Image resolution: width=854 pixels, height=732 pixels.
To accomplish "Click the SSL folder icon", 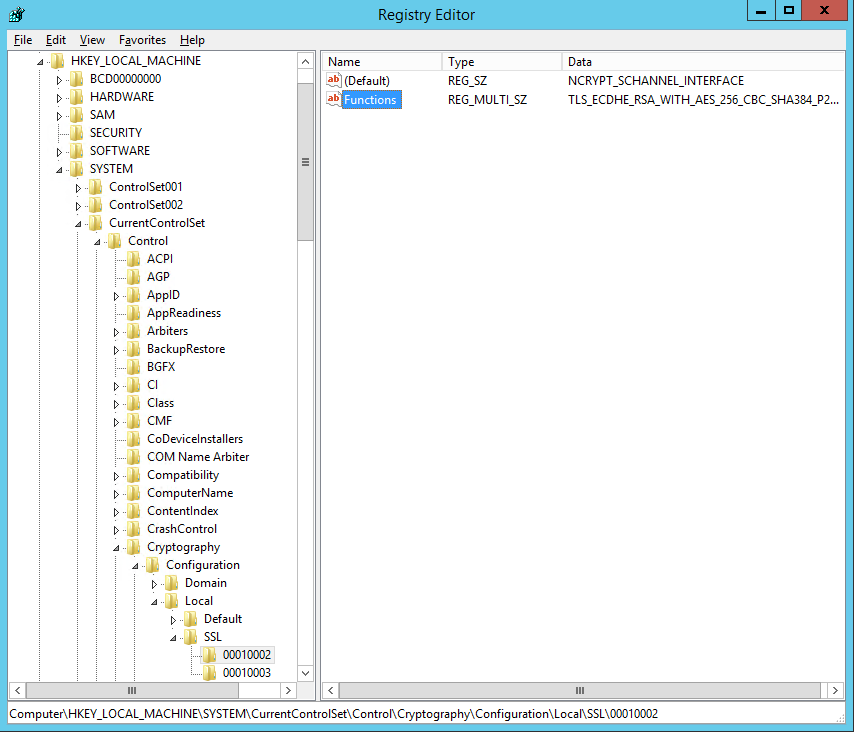I will tap(191, 637).
